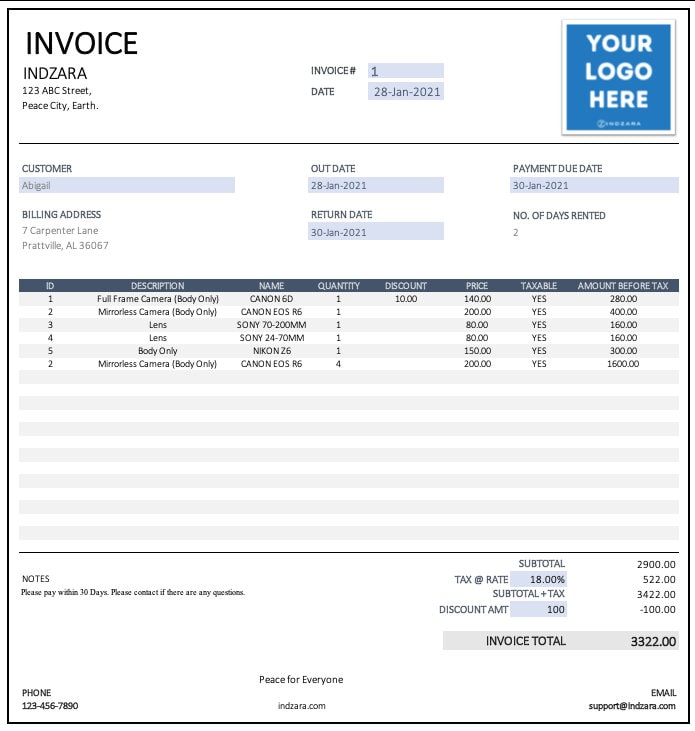695x731 pixels.
Task: Open the indzara.com website link
Action: pos(302,705)
